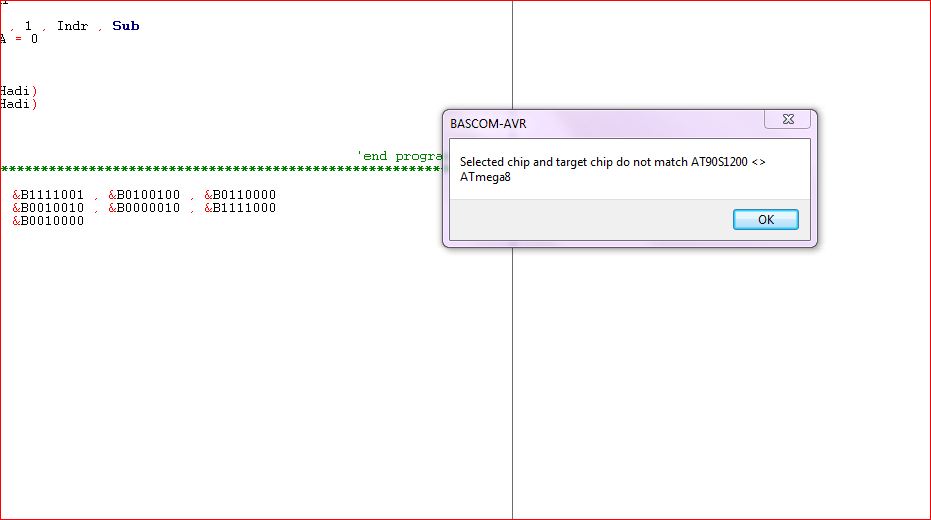Click the 'Sub' keyword in code

[x=126, y=26]
